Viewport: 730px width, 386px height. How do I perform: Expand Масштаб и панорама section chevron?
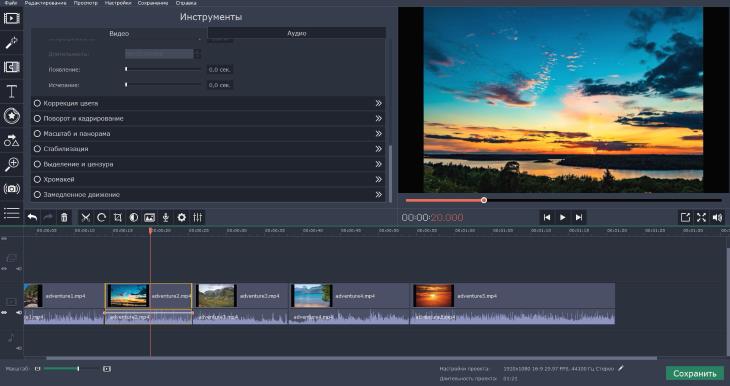[x=379, y=134]
